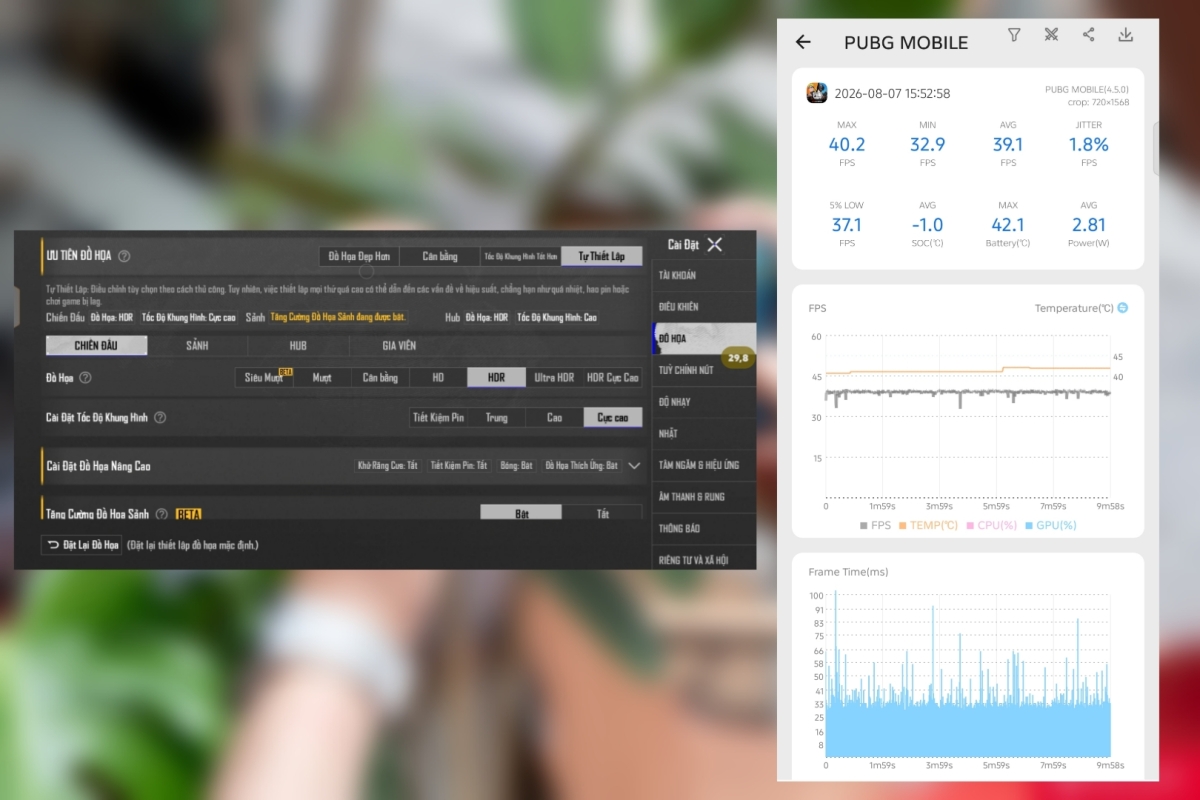The image size is (1200, 800).
Task: Set frame rate to Cao
Action: (554, 417)
